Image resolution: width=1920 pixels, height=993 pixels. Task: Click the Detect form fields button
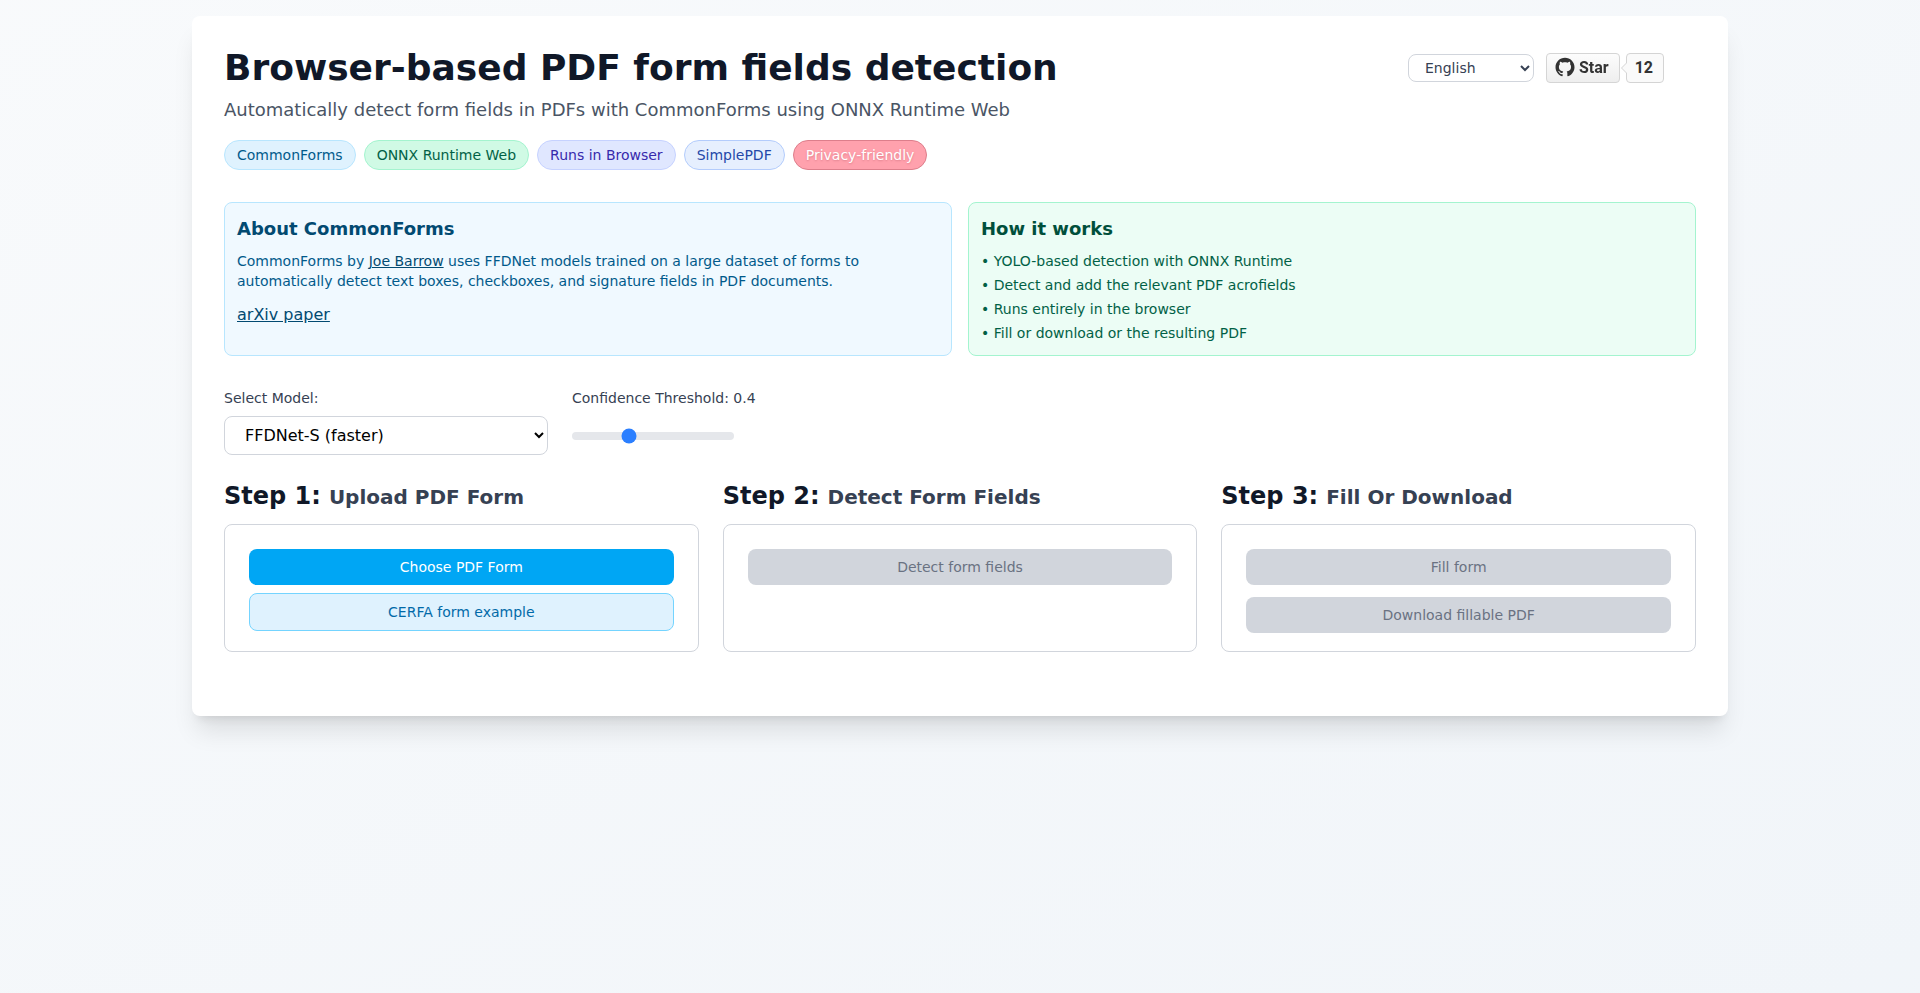coord(960,567)
